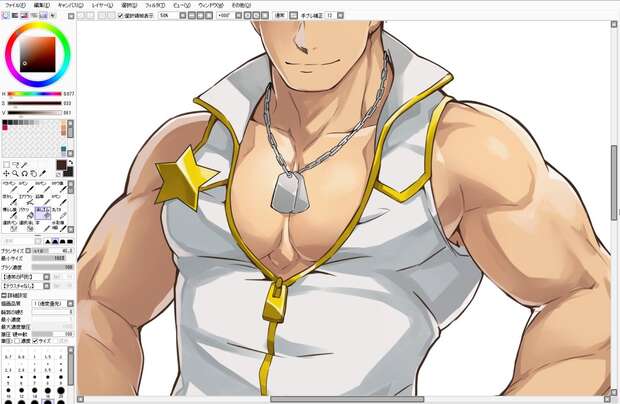The height and width of the screenshot is (404, 620).
Task: Open the File menu
Action: point(15,6)
